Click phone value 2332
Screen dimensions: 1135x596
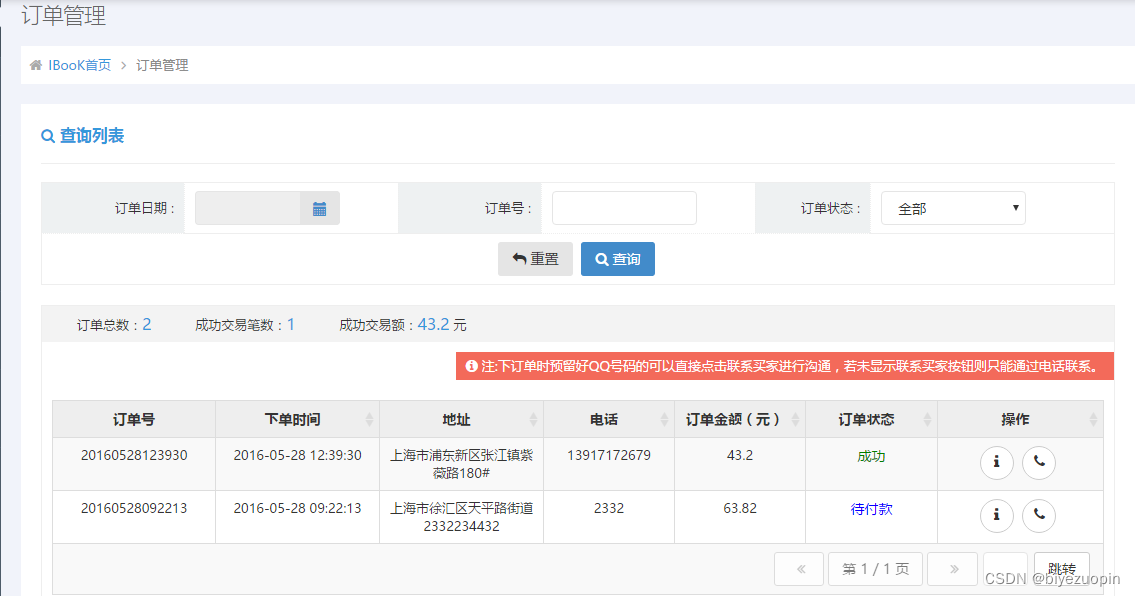coord(609,508)
